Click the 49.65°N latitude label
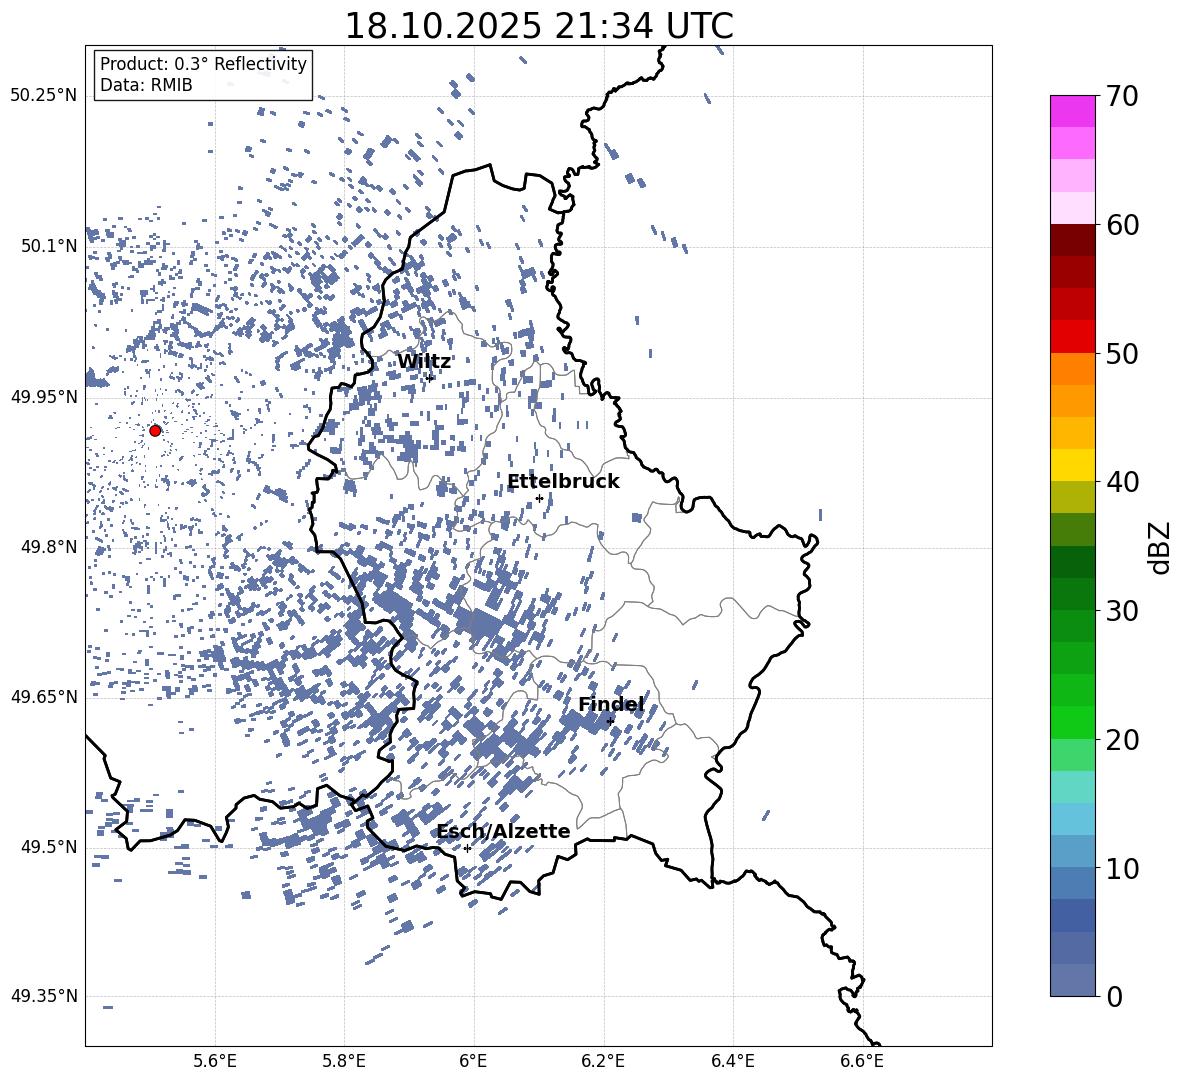The height and width of the screenshot is (1081, 1184). pos(45,697)
